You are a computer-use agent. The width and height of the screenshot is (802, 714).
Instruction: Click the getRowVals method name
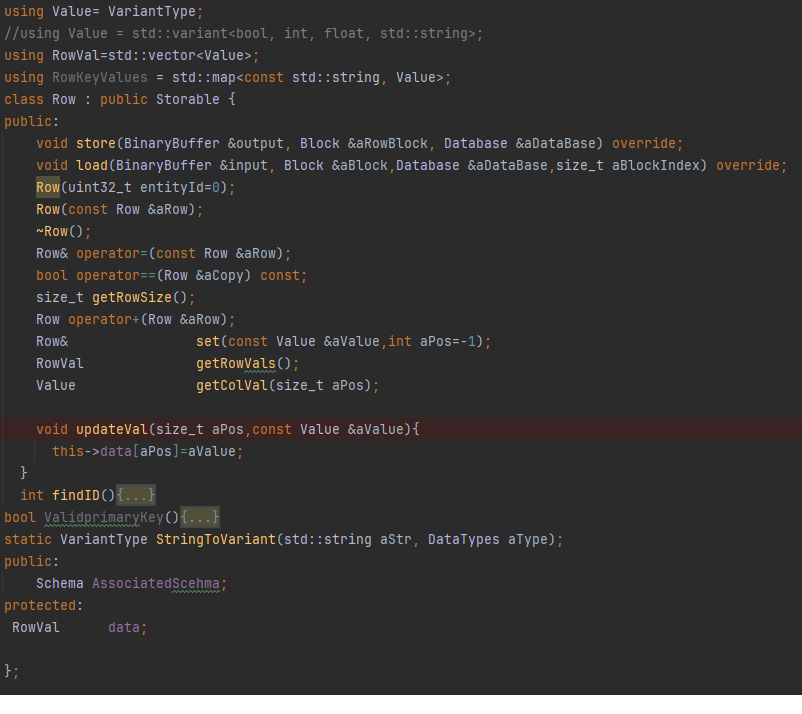pos(236,363)
